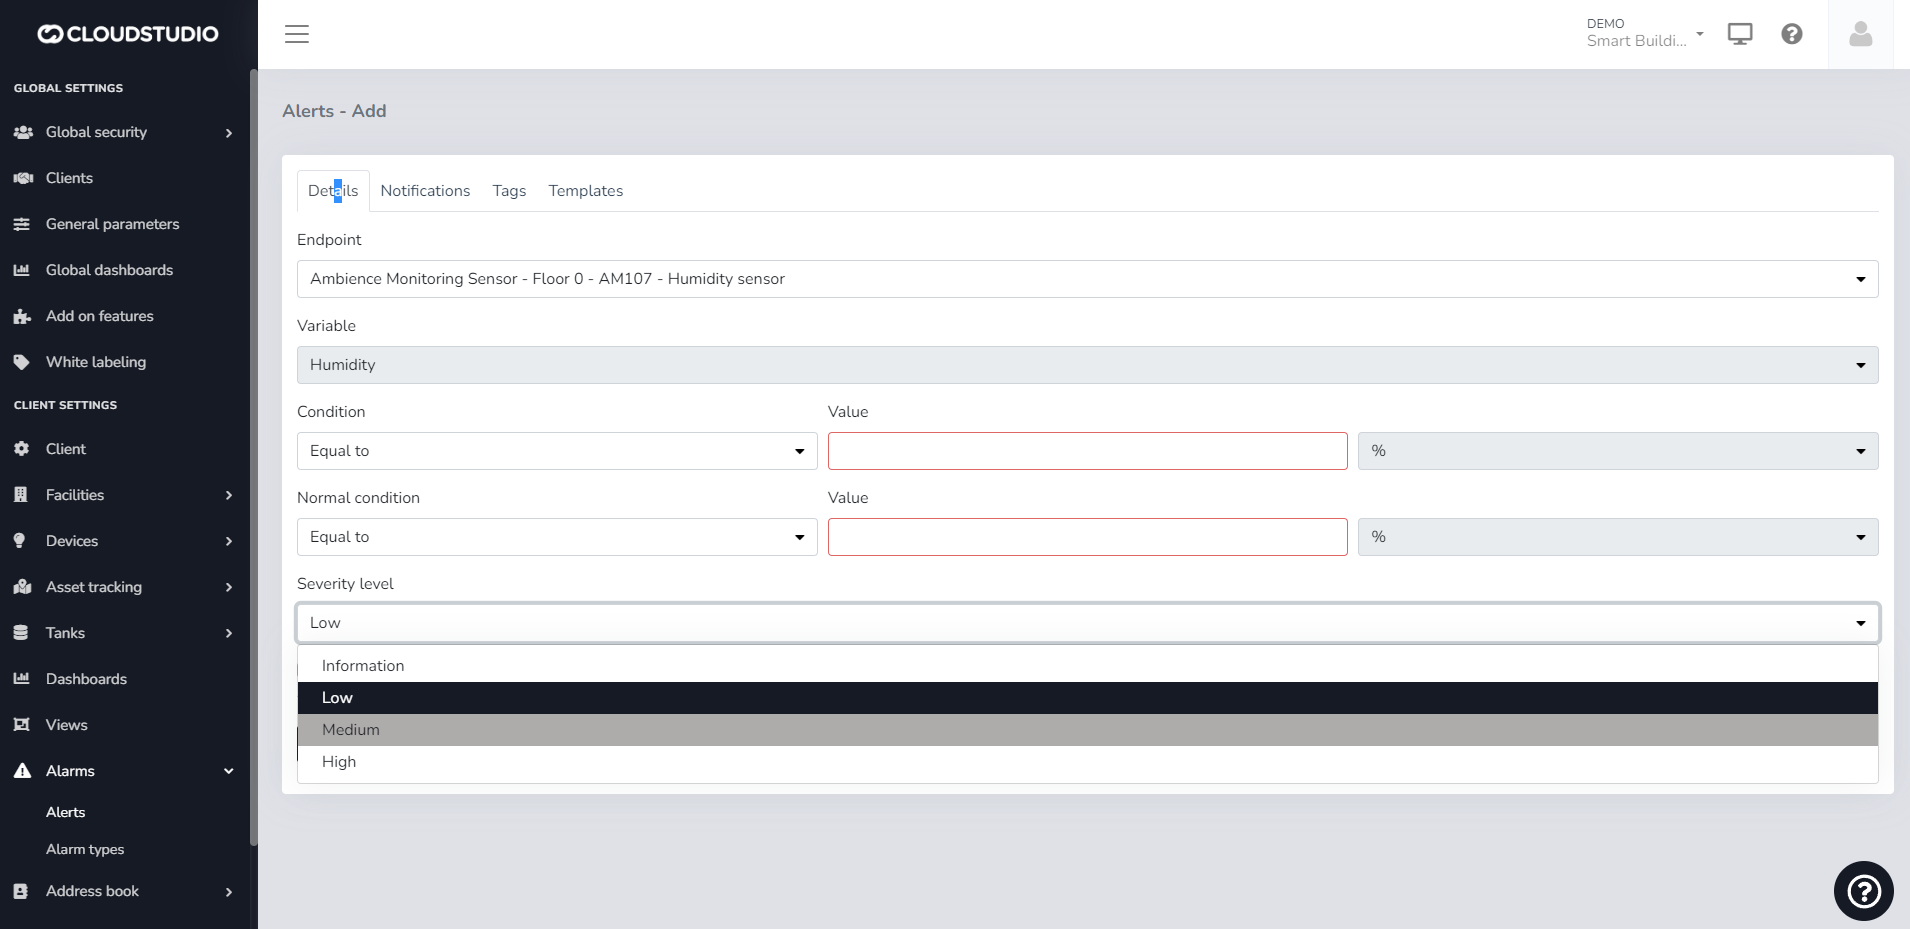Pick Information severity option

pyautogui.click(x=363, y=666)
